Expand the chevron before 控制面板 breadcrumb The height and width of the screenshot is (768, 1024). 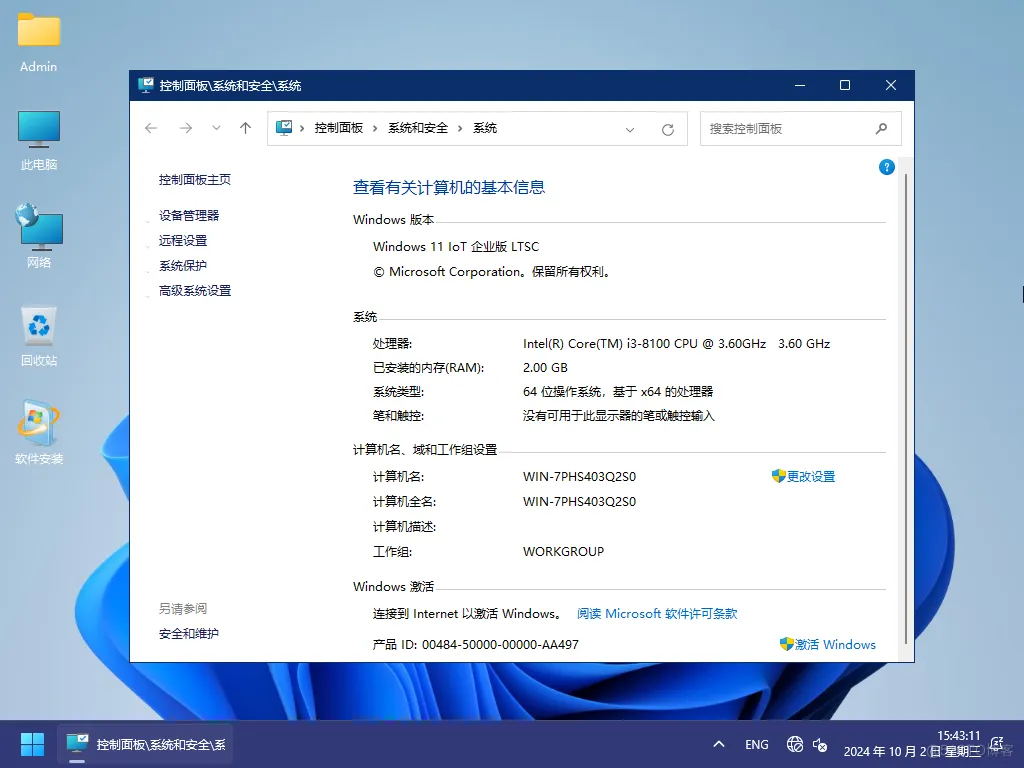click(302, 128)
